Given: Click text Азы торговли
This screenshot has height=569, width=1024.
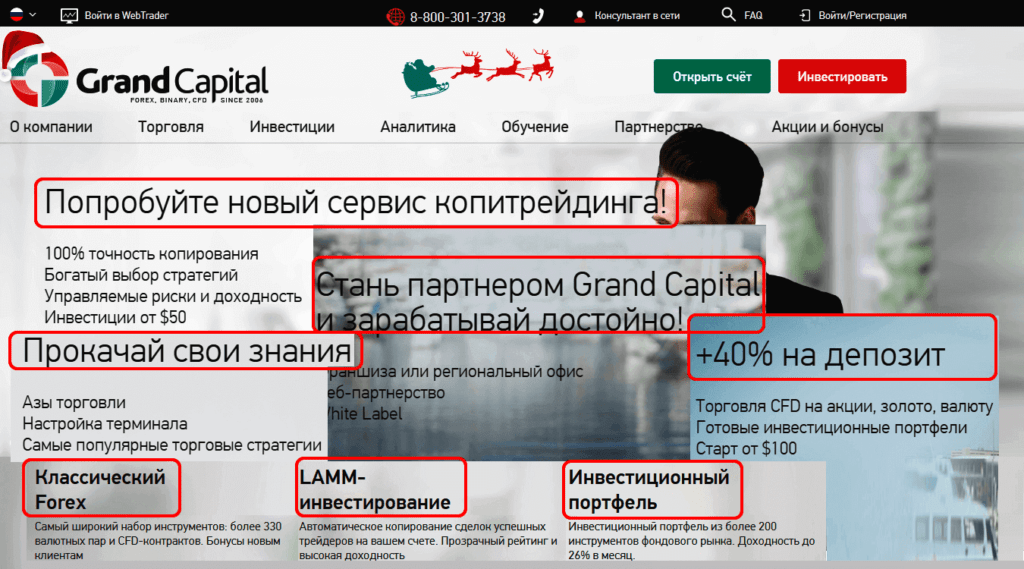Looking at the screenshot, I should 74,402.
